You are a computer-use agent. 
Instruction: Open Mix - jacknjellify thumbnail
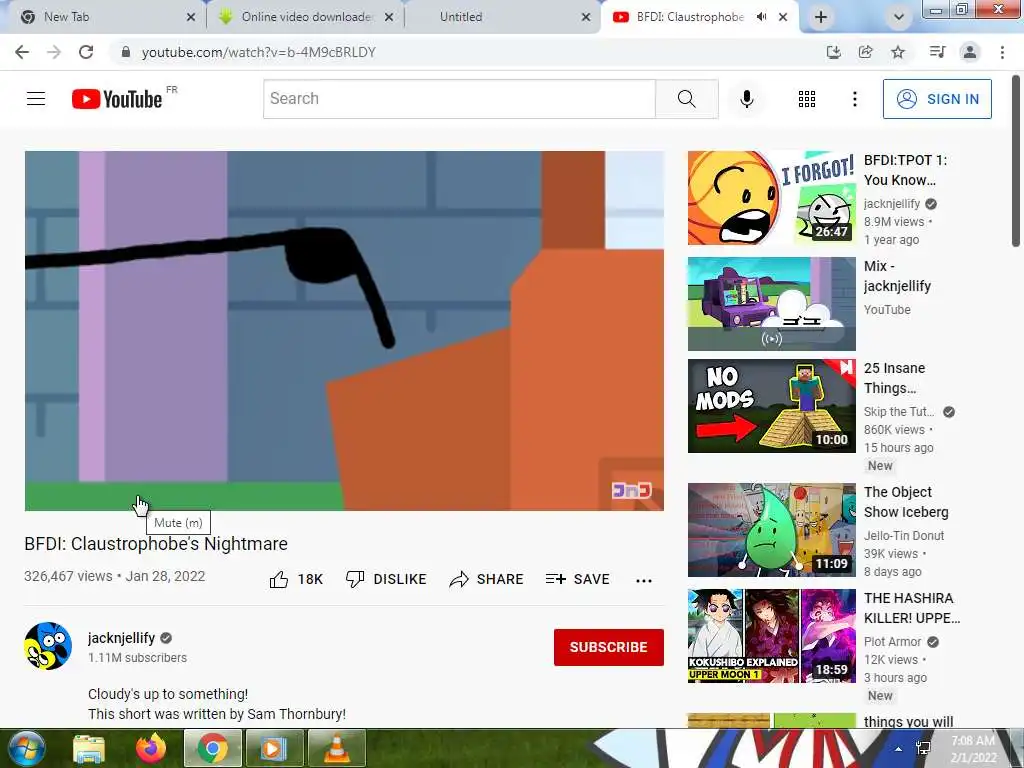pos(771,304)
